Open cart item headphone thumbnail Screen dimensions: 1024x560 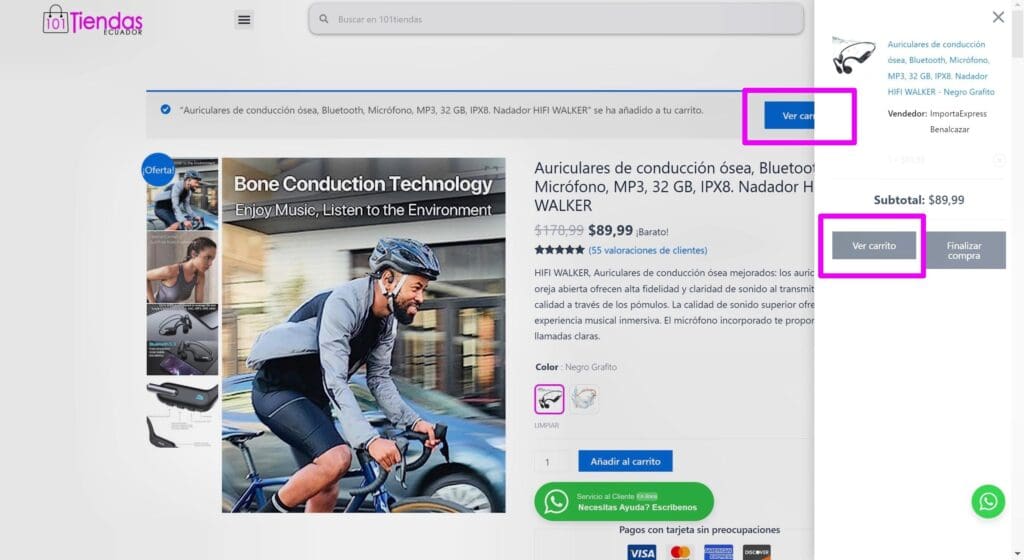click(854, 55)
